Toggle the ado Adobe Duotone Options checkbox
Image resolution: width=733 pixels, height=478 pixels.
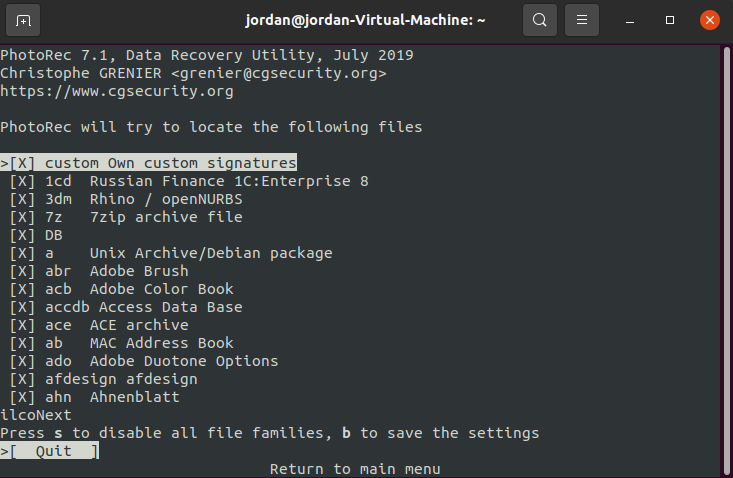coord(22,361)
